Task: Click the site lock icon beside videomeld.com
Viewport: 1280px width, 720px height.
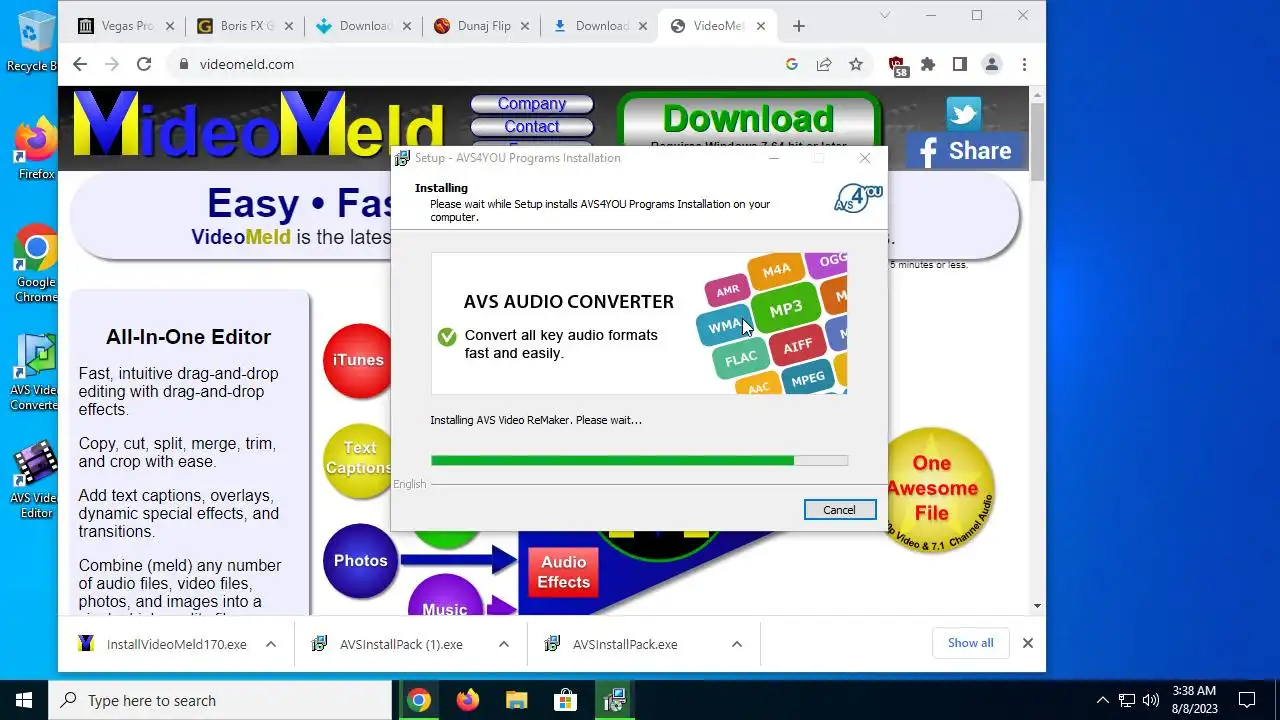Action: click(183, 64)
